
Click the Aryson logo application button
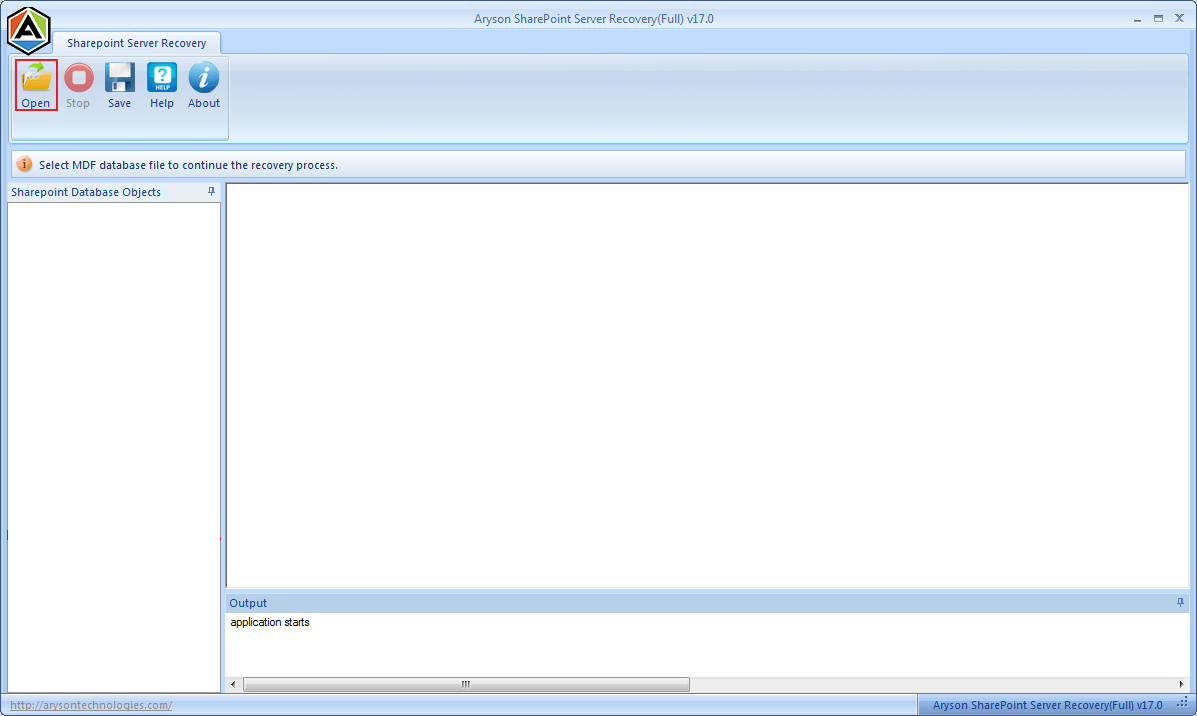click(x=29, y=31)
